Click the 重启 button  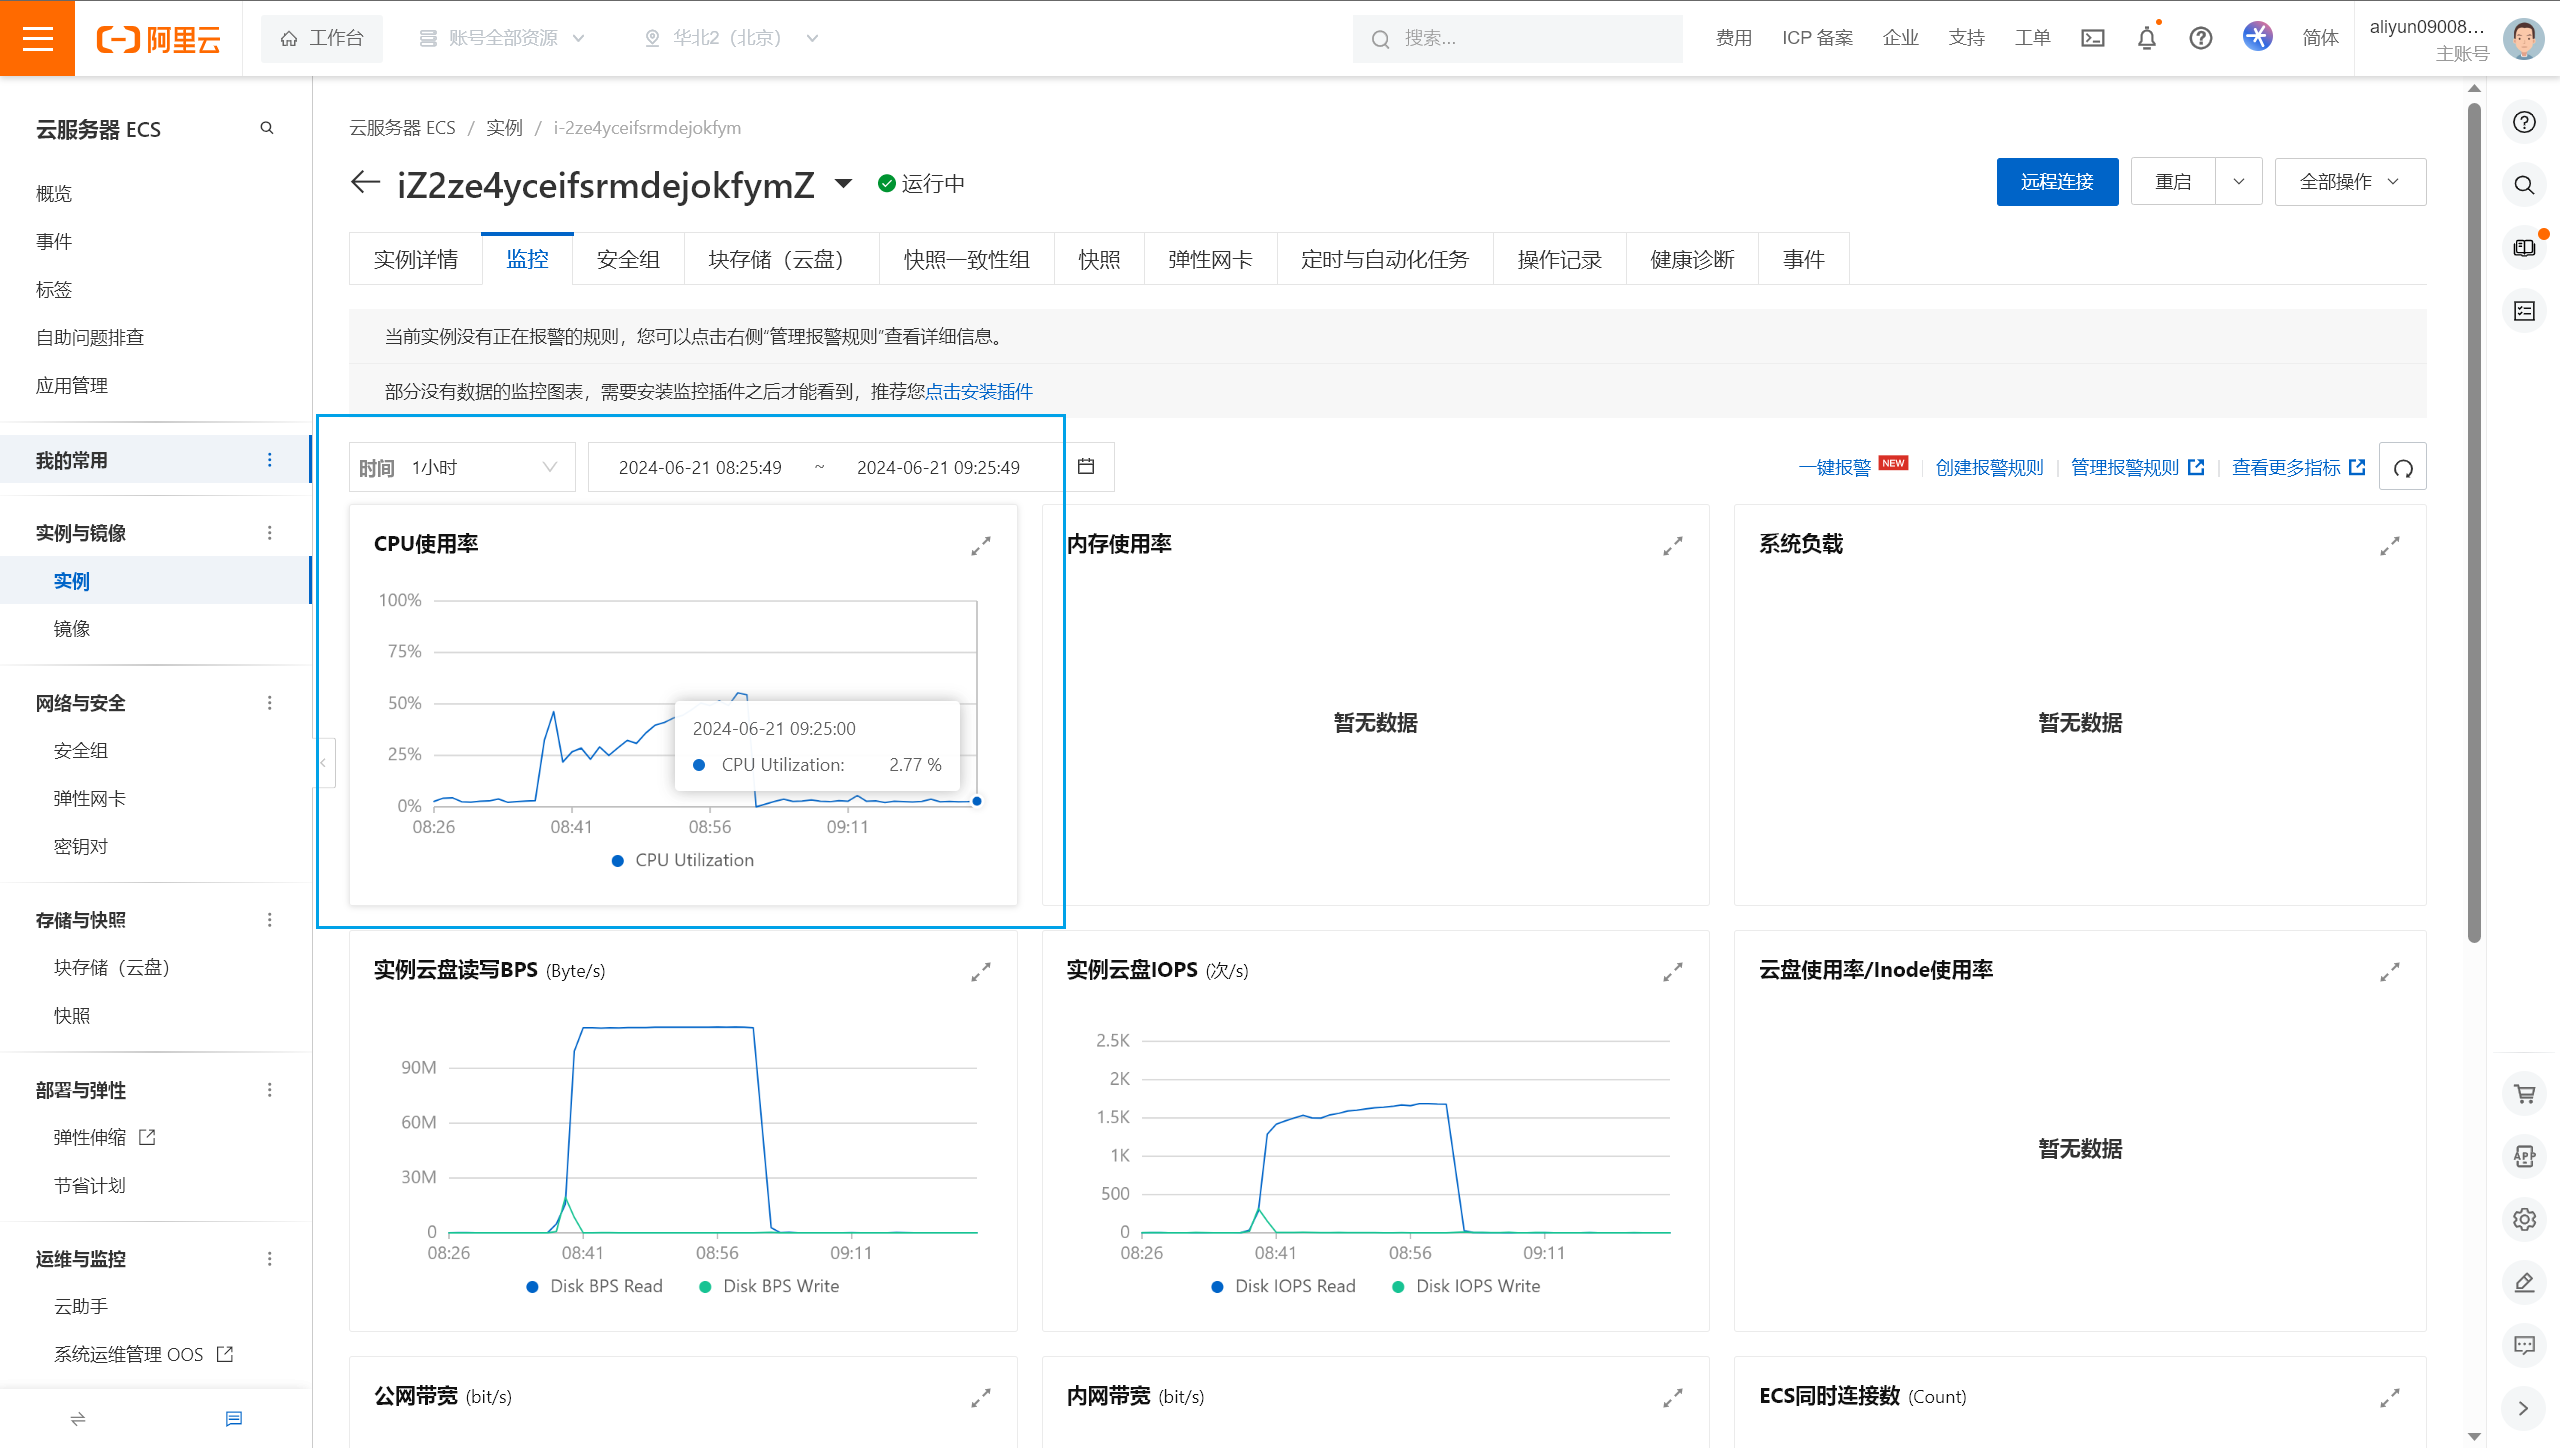[x=2173, y=182]
